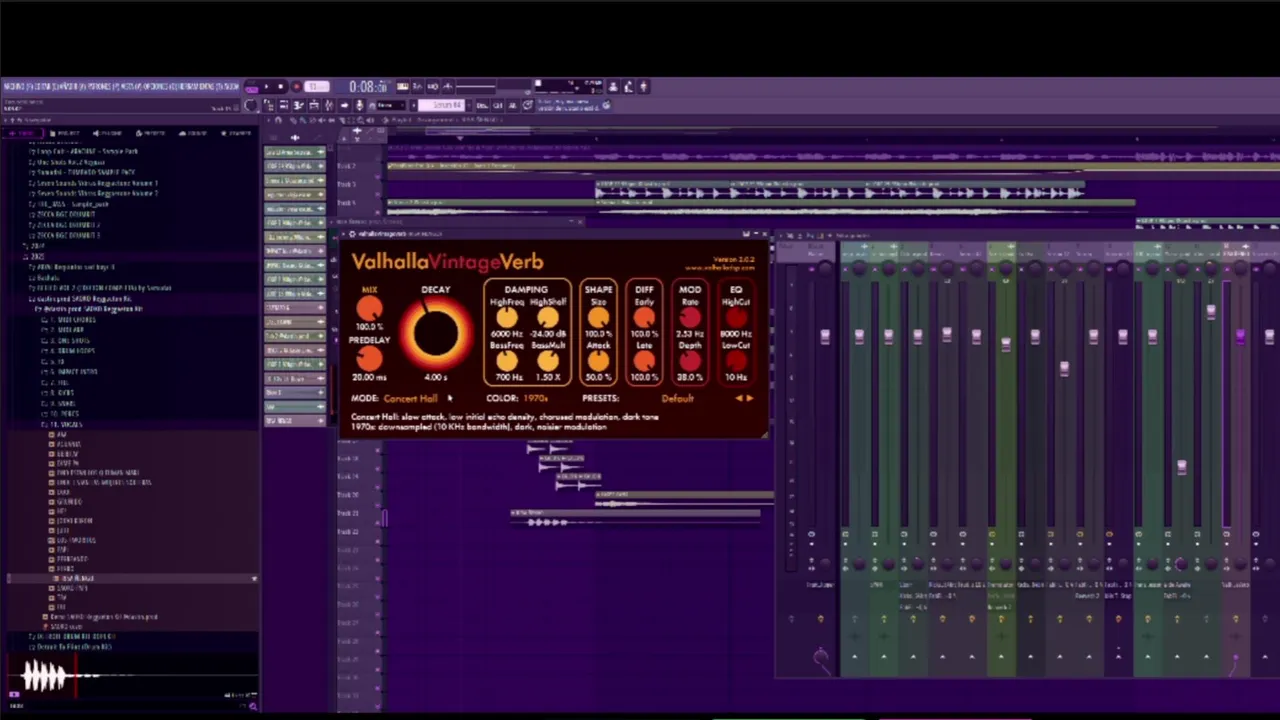Viewport: 1280px width, 720px height.
Task: Select the first 'ZECCA BGC DRUMKIT' folder
Action: click(62, 214)
